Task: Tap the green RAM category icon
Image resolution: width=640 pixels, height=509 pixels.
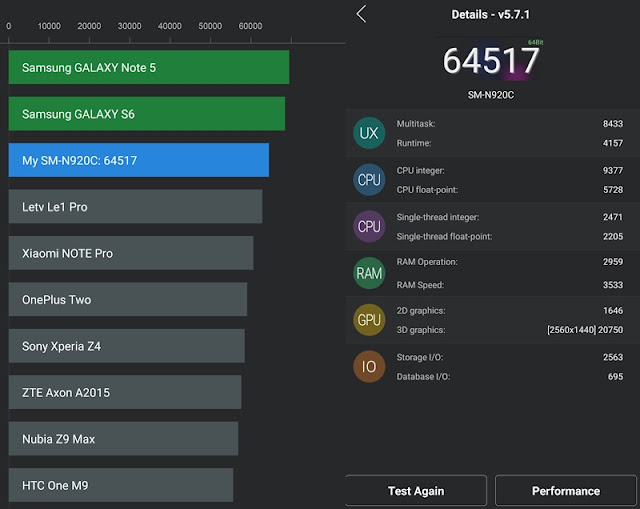Action: pos(369,273)
